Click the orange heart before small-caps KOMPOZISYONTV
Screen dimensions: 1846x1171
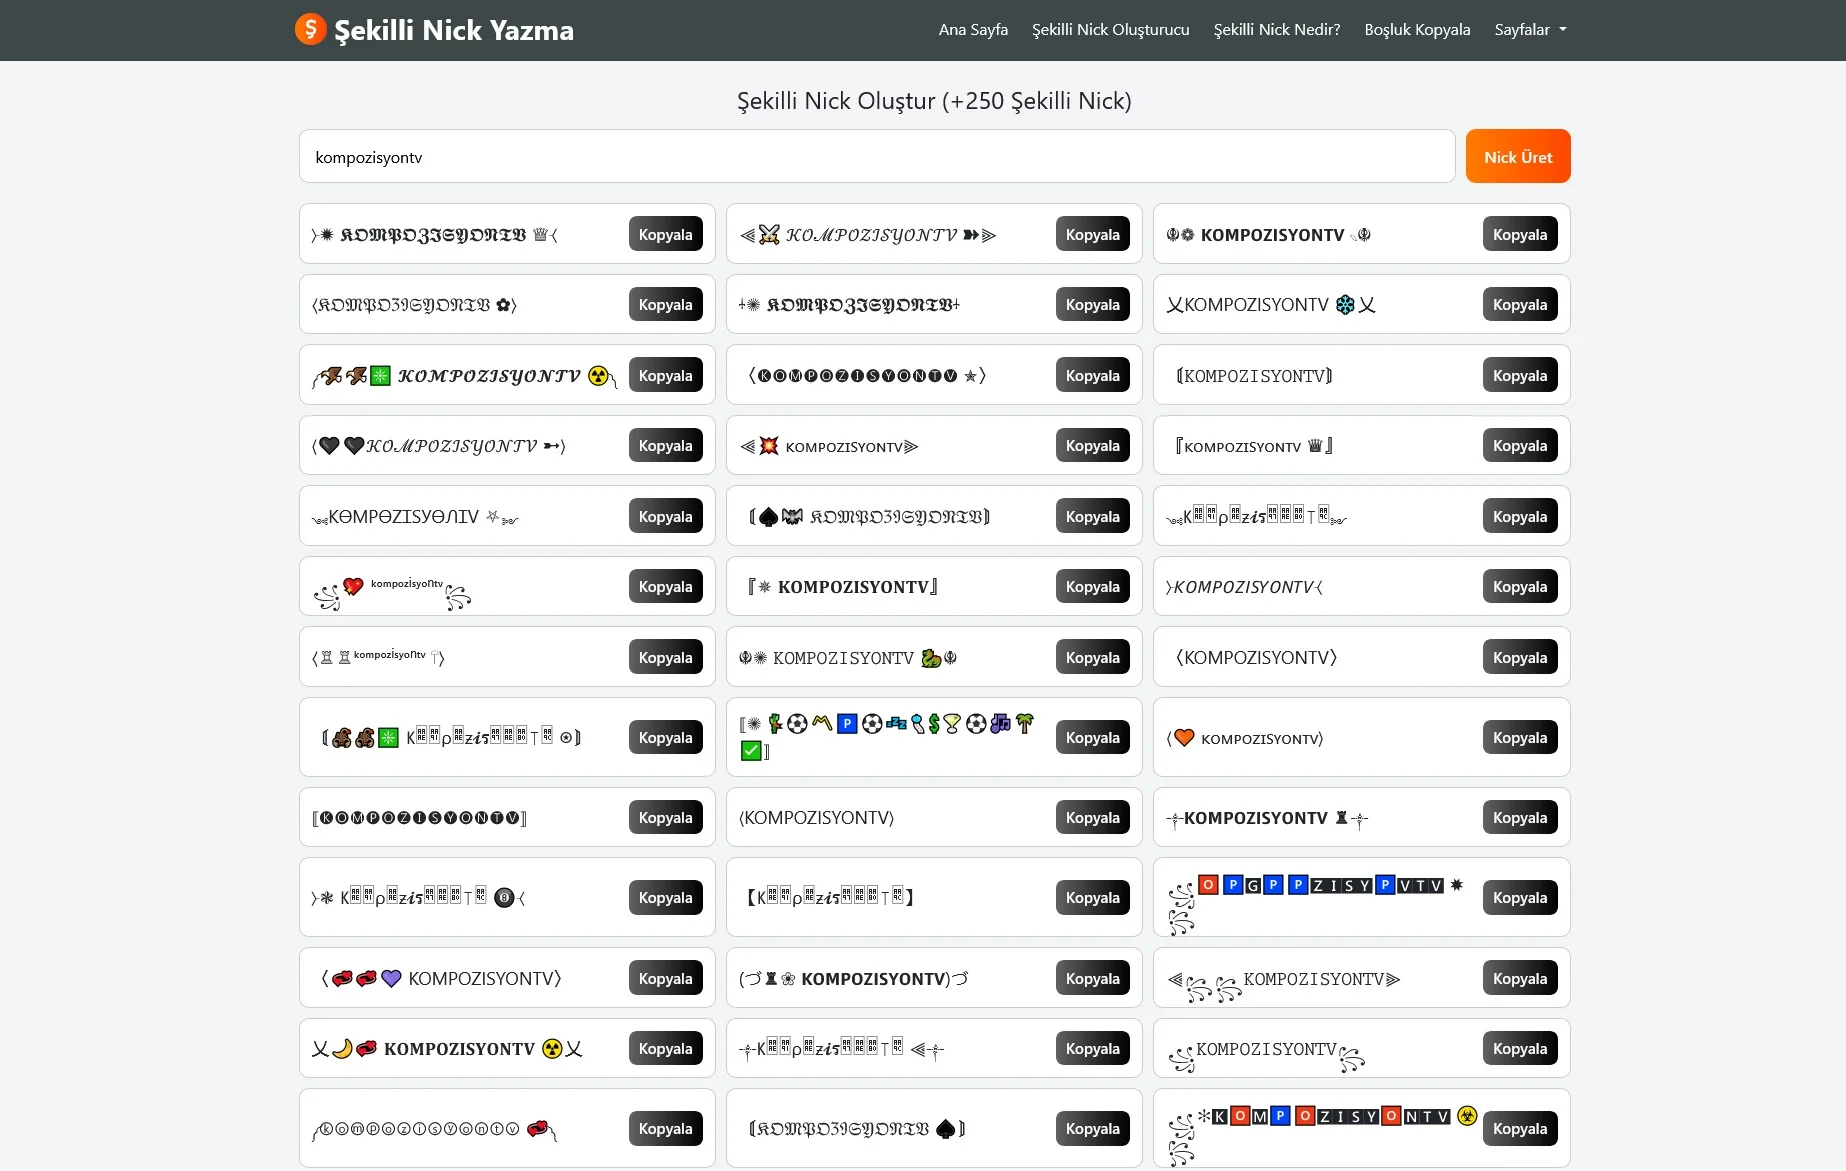[x=1184, y=738]
